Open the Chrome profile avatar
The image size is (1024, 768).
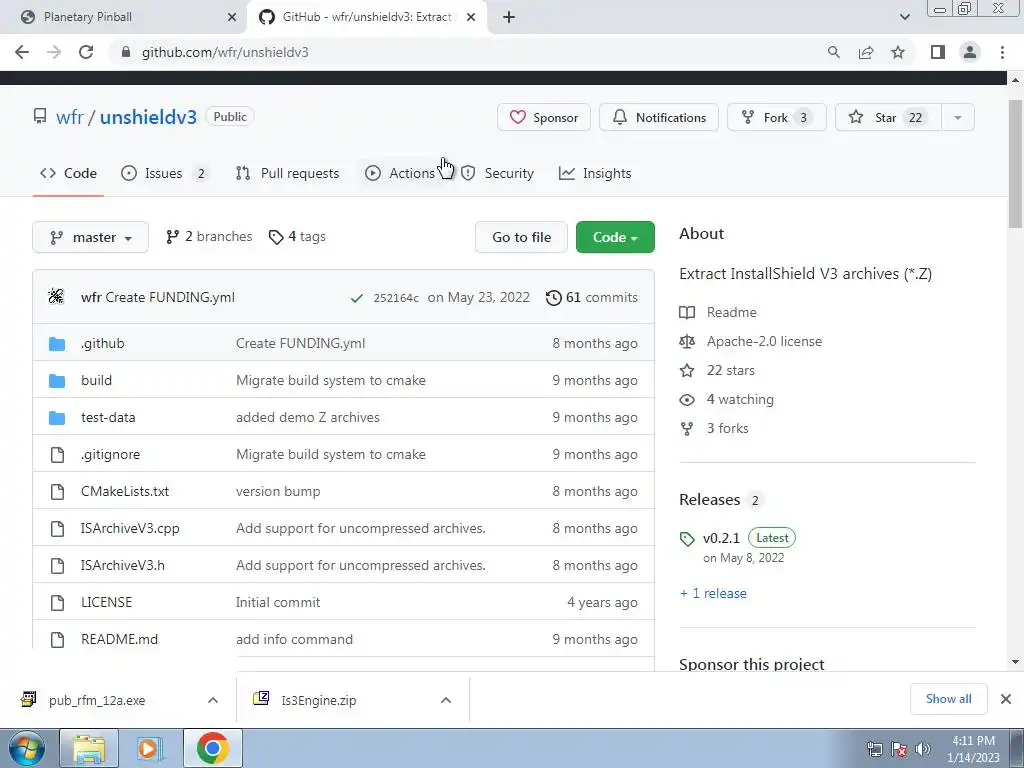[970, 52]
